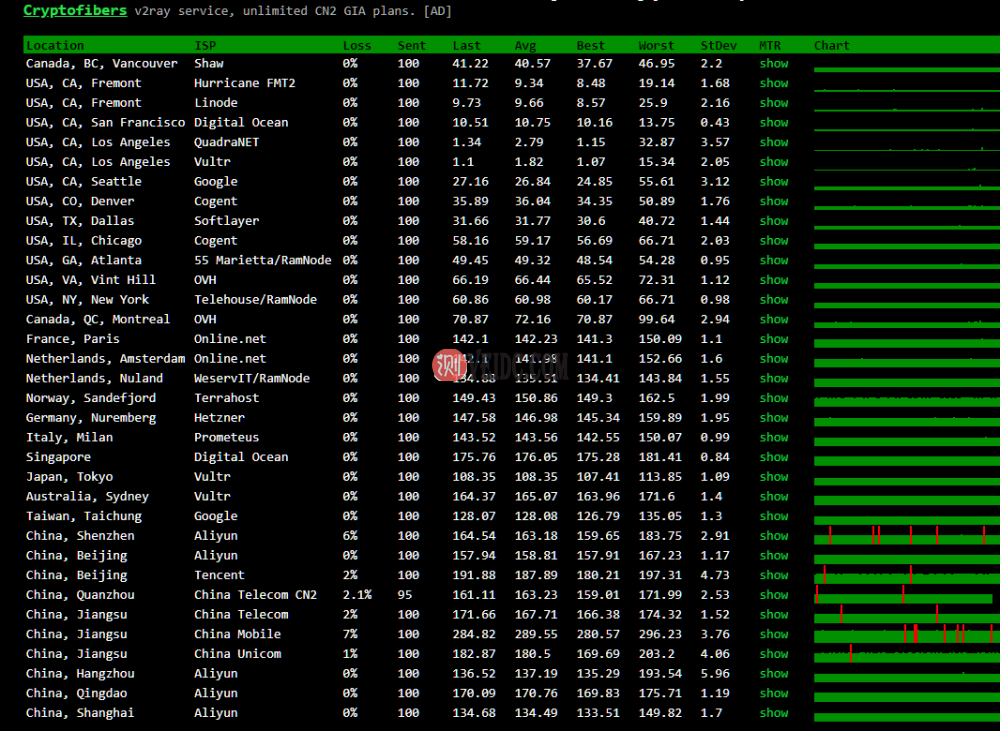Click the Loss column header

357,45
